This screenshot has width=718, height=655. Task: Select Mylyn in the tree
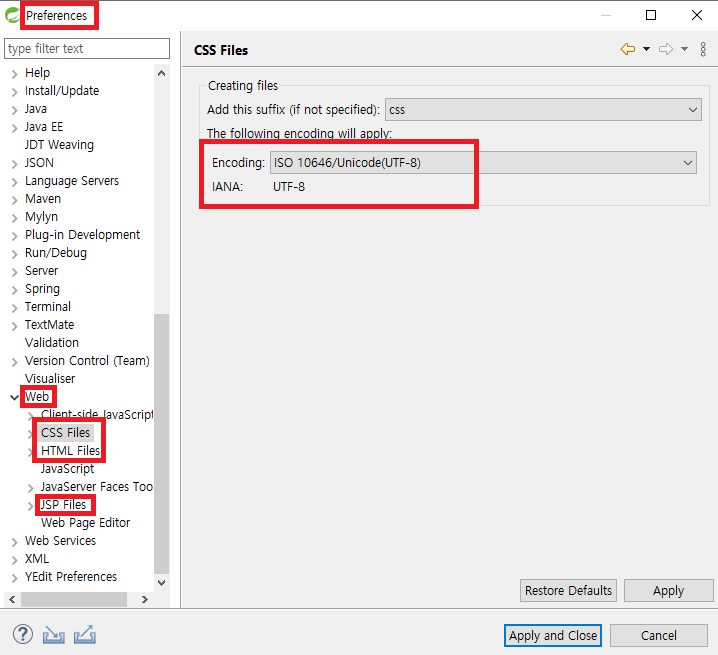[41, 217]
